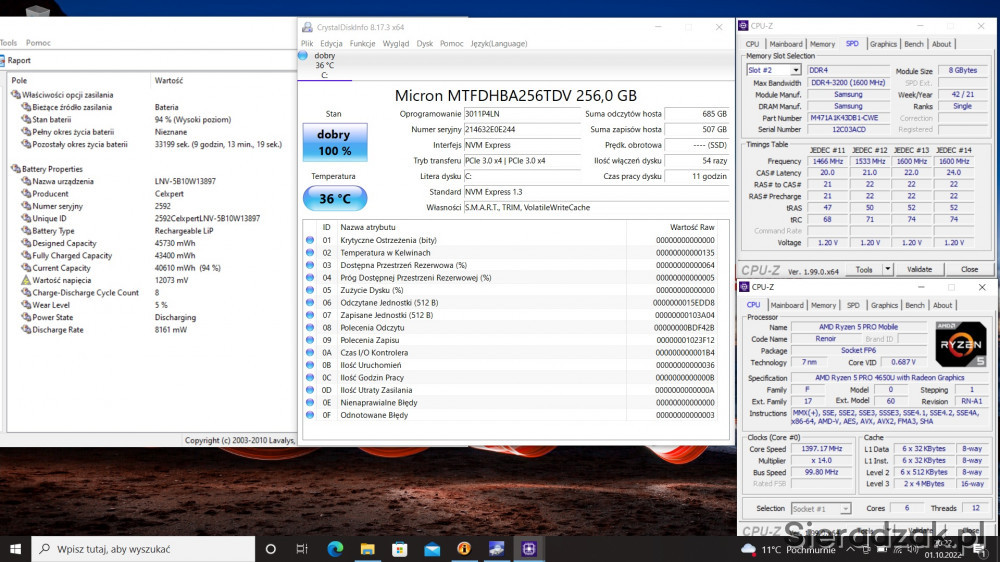Open File Explorer from the taskbar

[367, 549]
